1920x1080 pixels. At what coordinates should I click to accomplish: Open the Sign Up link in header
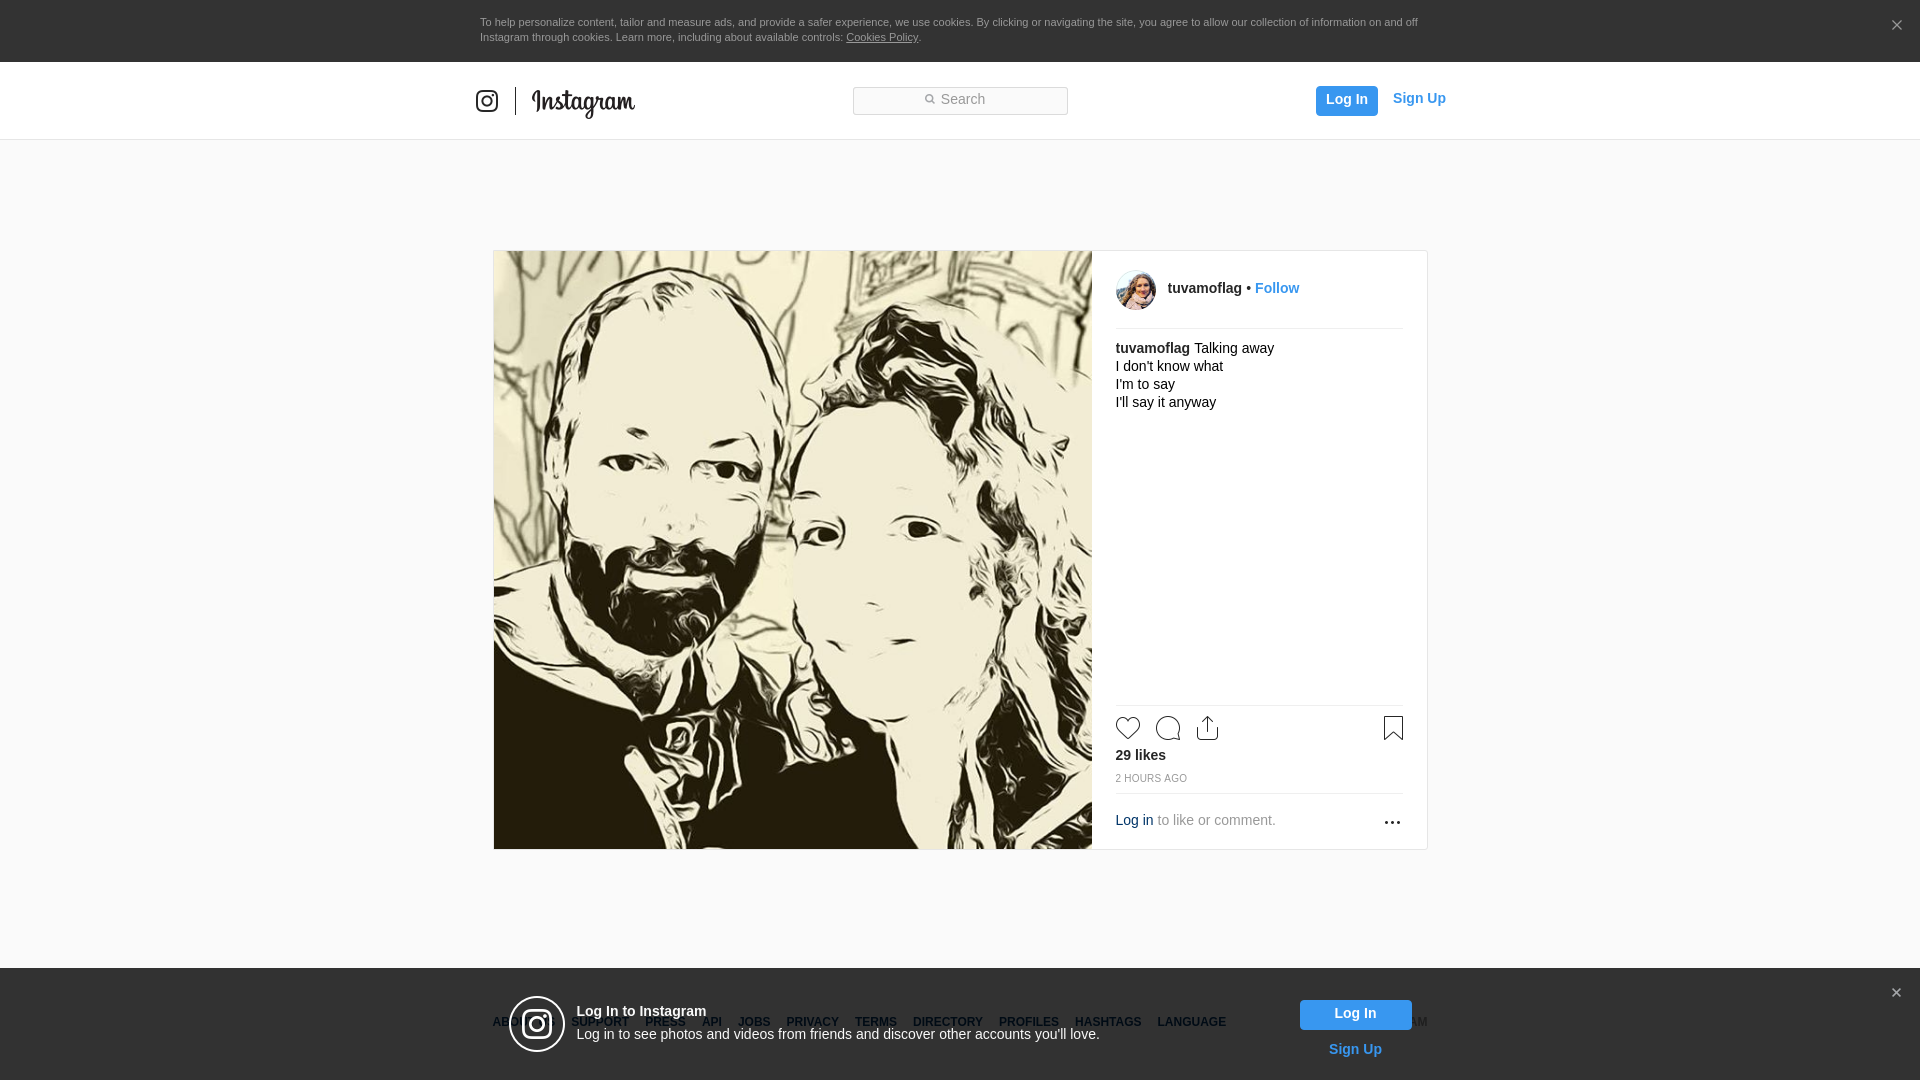coord(1419,98)
